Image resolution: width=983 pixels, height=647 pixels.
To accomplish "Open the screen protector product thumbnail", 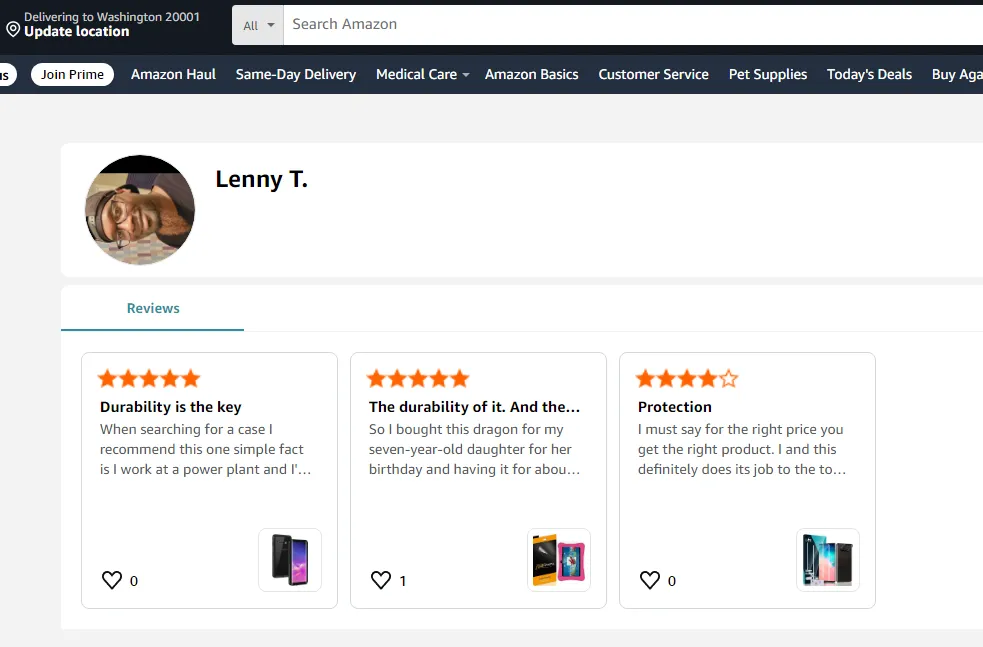I will click(828, 560).
